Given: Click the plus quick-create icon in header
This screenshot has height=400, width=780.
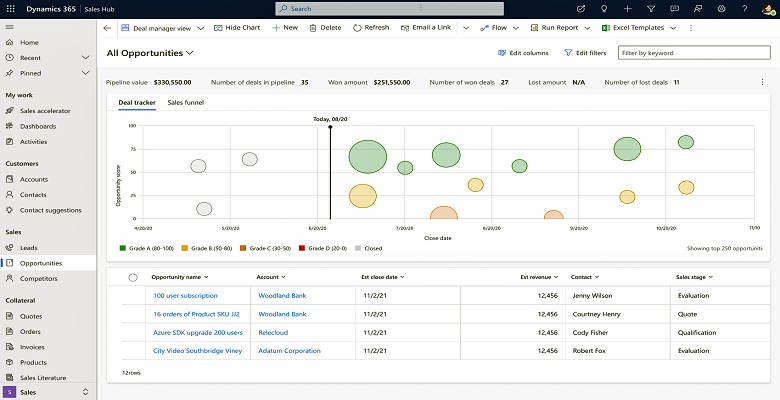Looking at the screenshot, I should coord(628,8).
